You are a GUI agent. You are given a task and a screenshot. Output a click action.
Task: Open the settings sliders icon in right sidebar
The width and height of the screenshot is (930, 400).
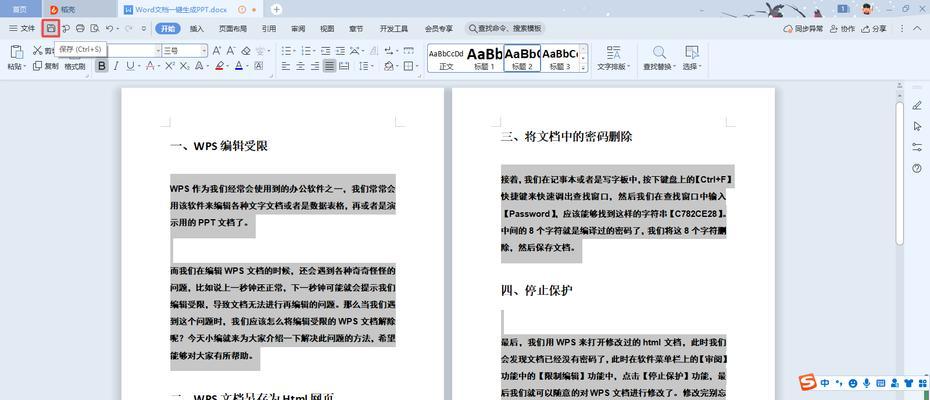pyautogui.click(x=917, y=147)
